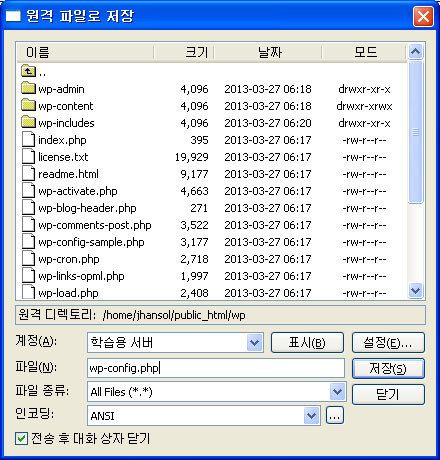Toggle '전송 후 대화 상자 닫기' checkbox
Image resolution: width=440 pixels, height=460 pixels.
21,438
